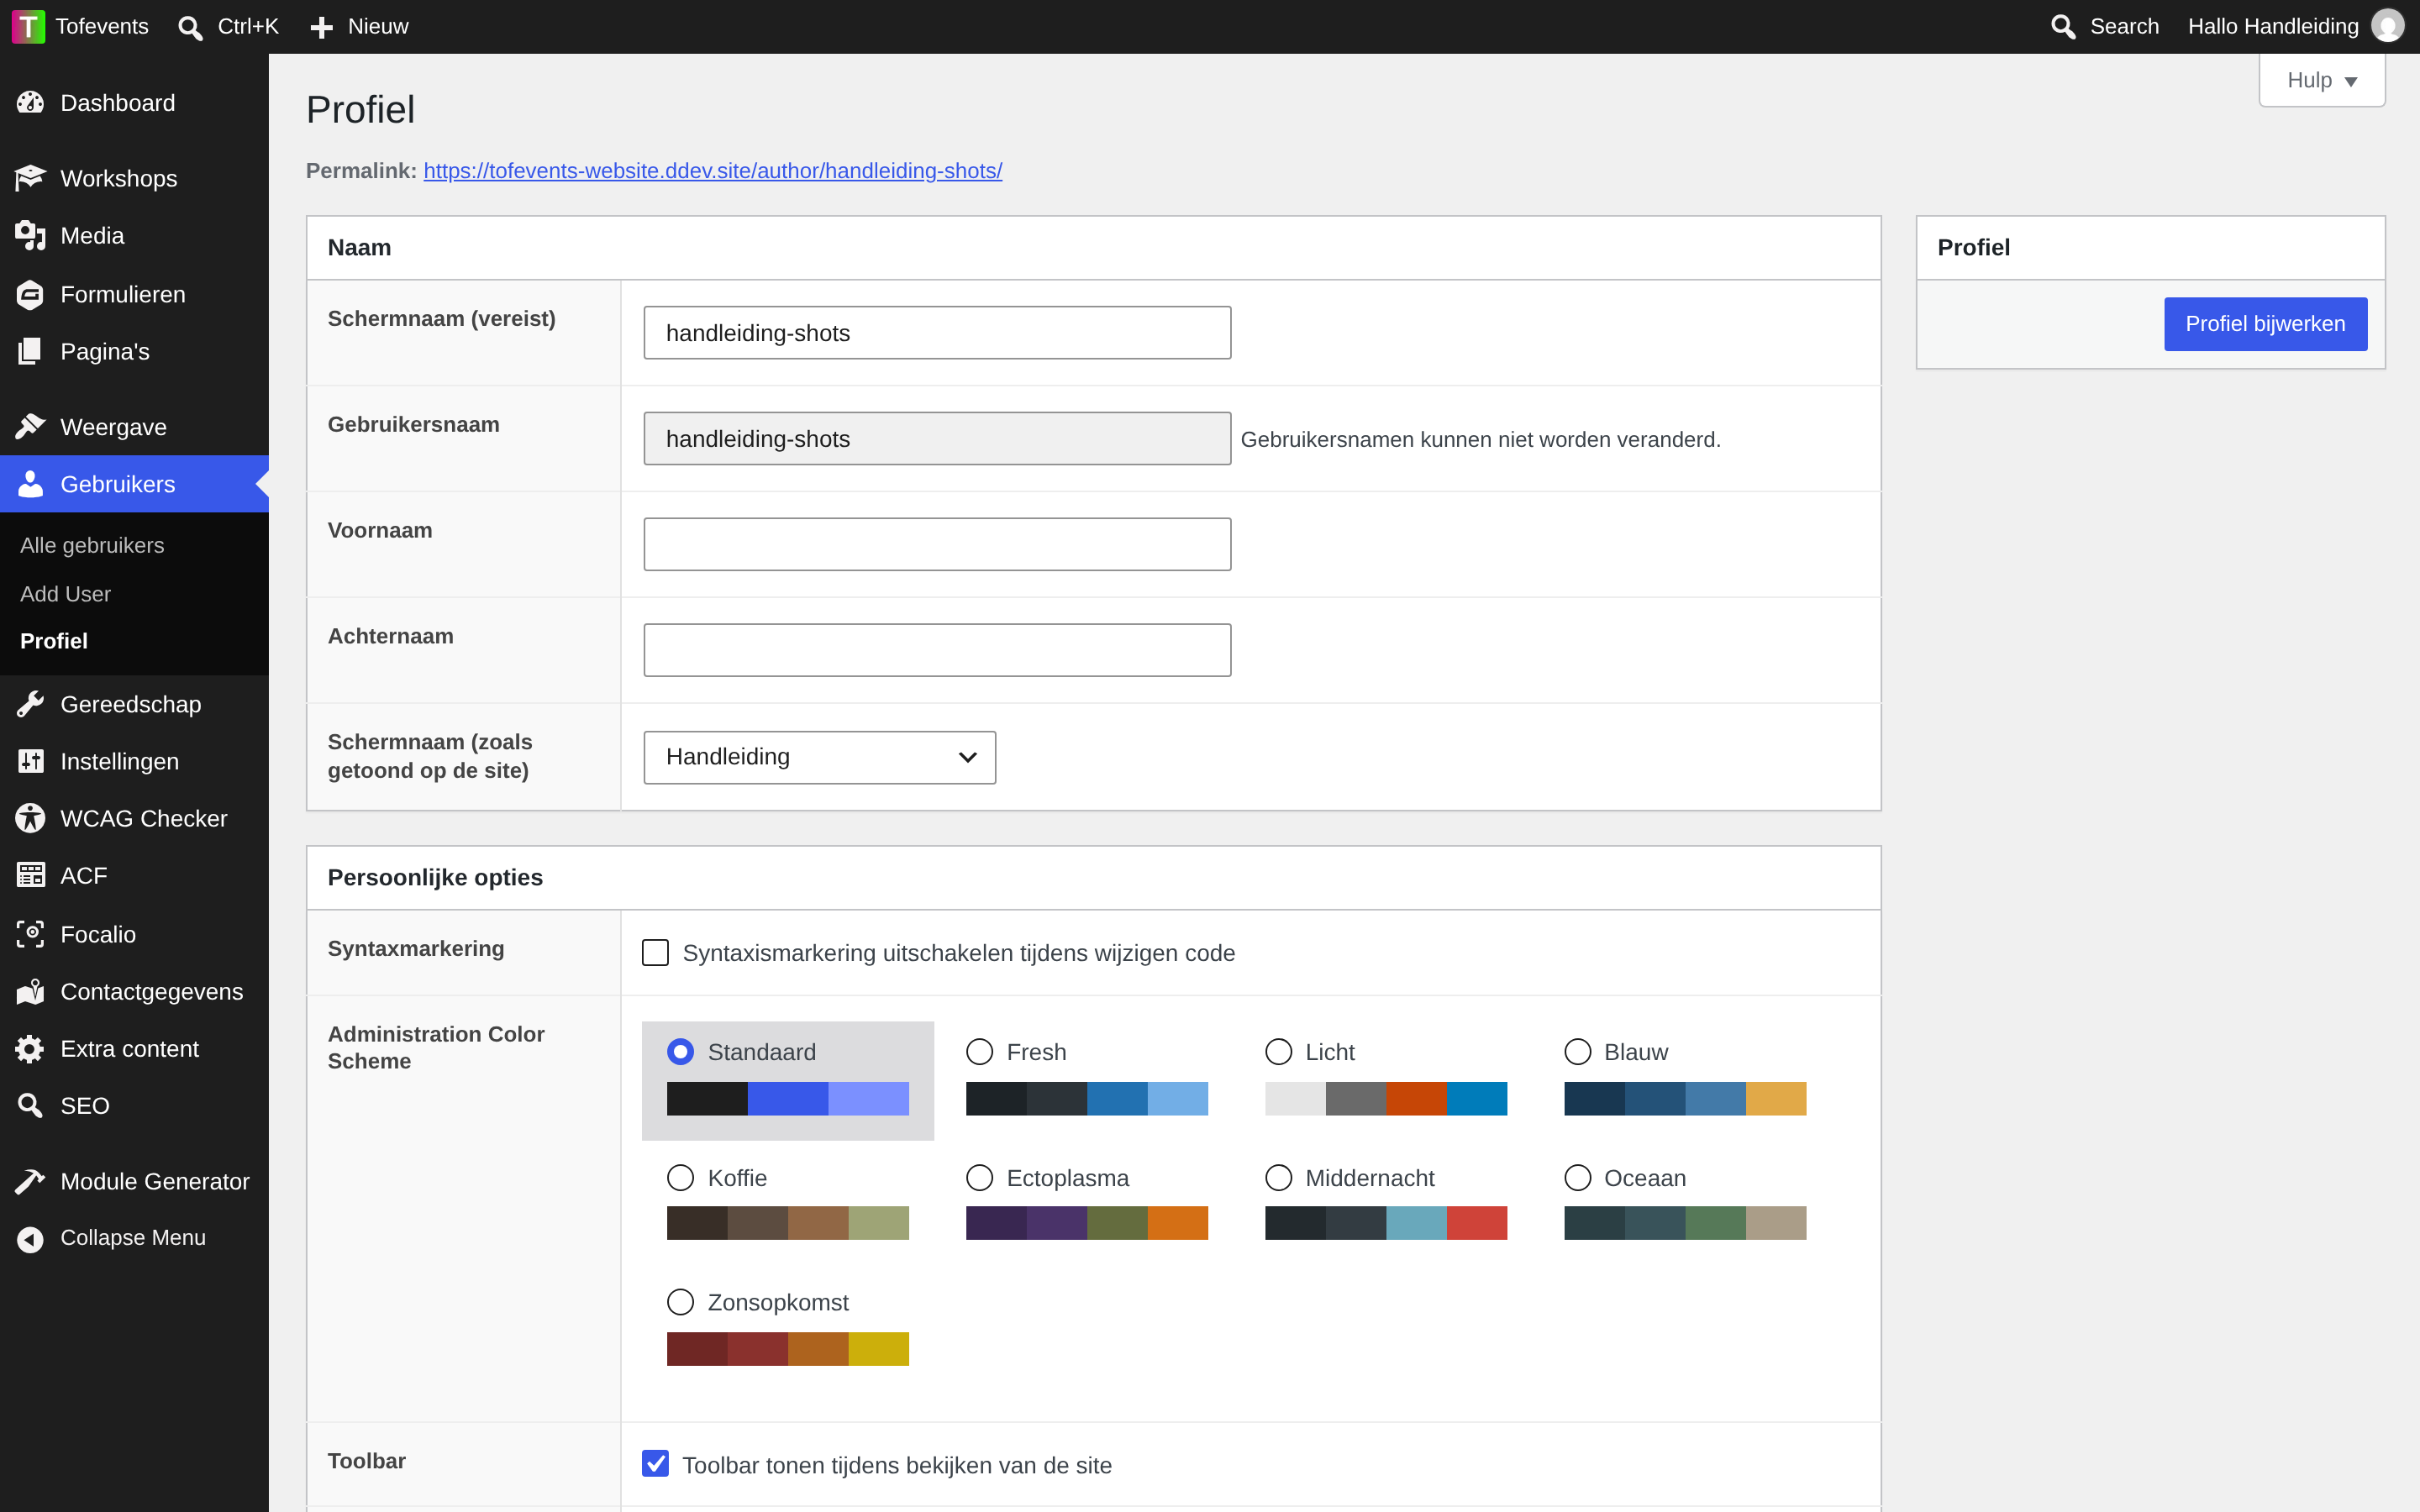Viewport: 2420px width, 1512px height.
Task: Click the Focalio target icon
Action: [30, 934]
